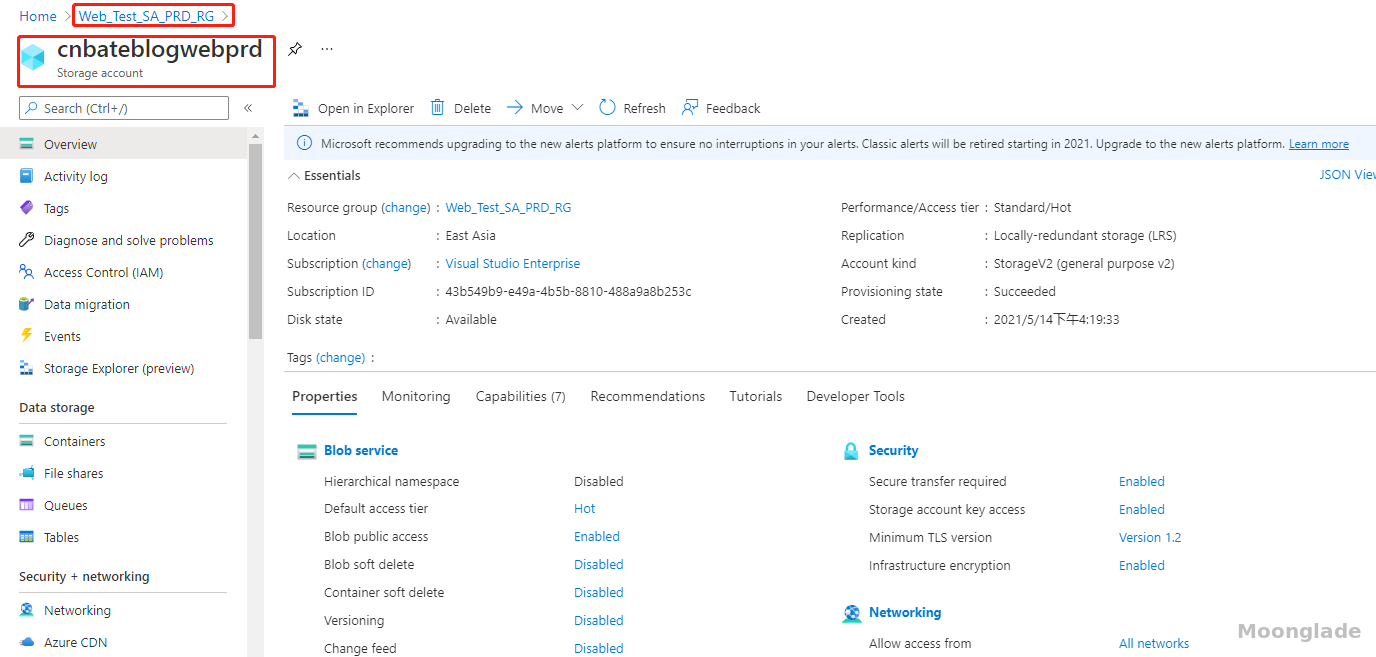Viewport: 1376px width, 657px height.
Task: Click the sidebar vertical scrollbar
Action: click(255, 240)
